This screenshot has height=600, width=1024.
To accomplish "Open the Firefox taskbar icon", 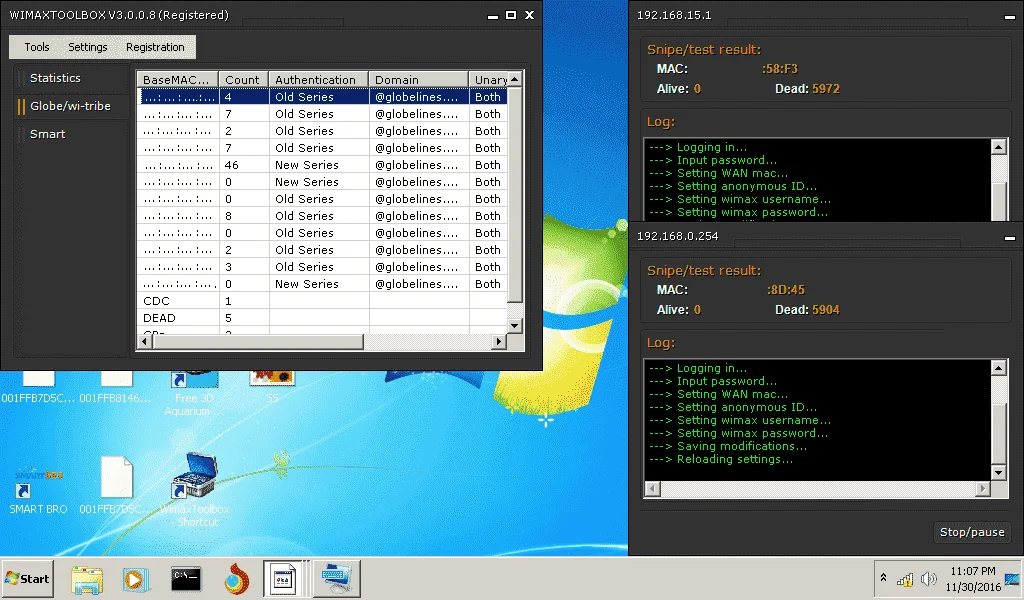I will click(236, 579).
